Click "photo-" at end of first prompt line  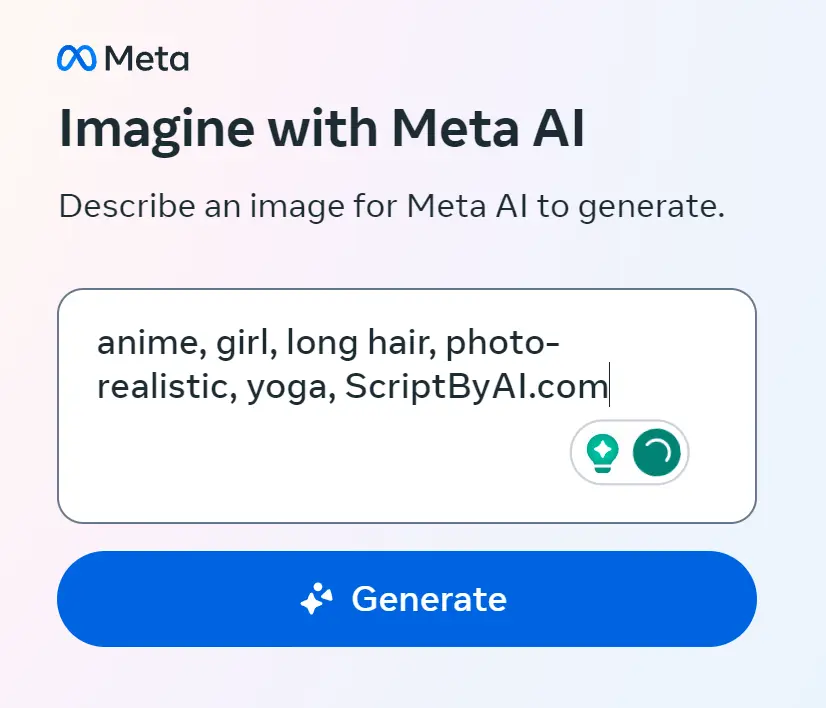pos(502,343)
